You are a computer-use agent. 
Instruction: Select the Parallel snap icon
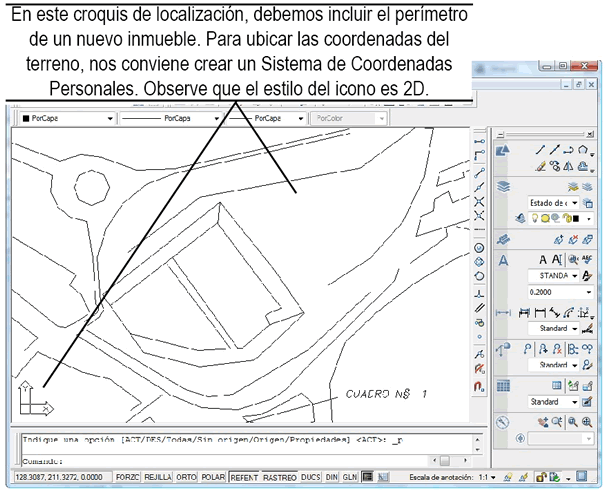[479, 308]
